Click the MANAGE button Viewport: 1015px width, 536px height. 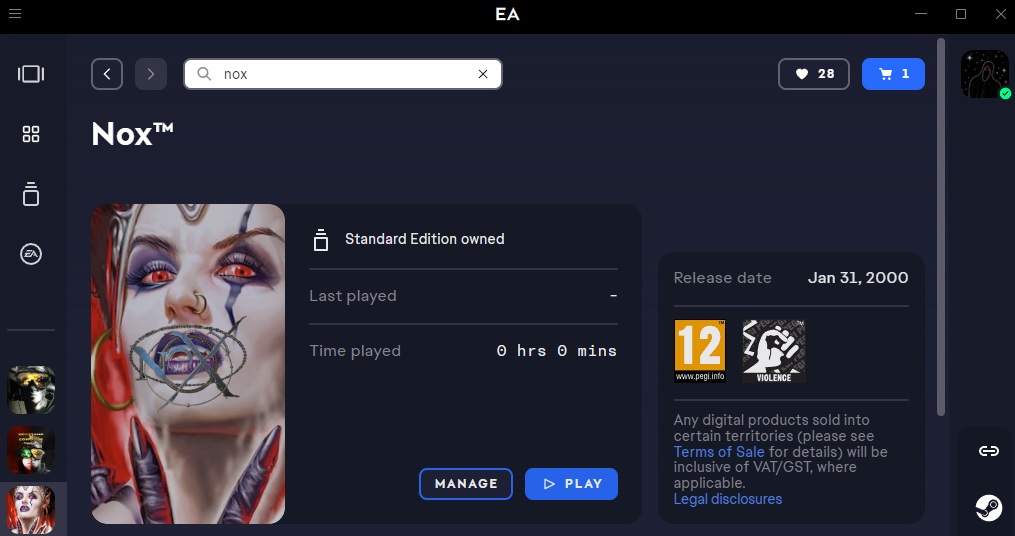point(466,484)
